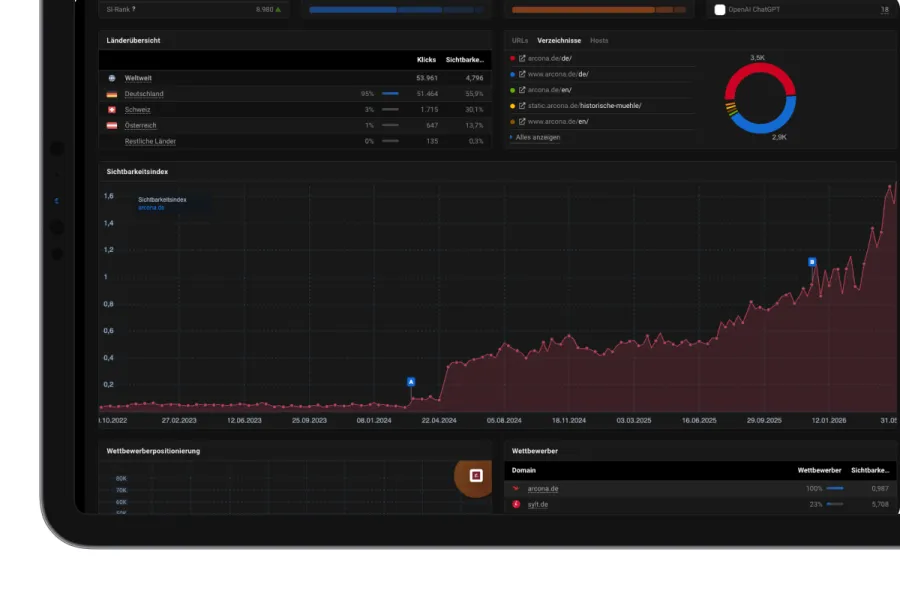The width and height of the screenshot is (900, 600).
Task: Open the external link icon beside static.arcona.de/historische-muehle/
Action: [x=522, y=106]
